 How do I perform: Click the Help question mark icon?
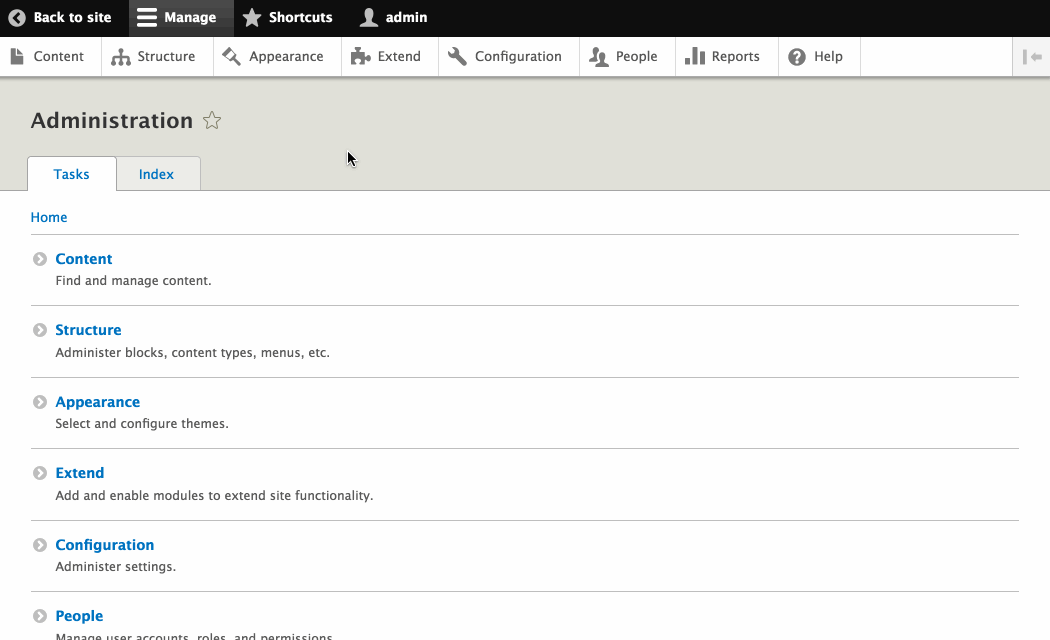pyautogui.click(x=797, y=57)
